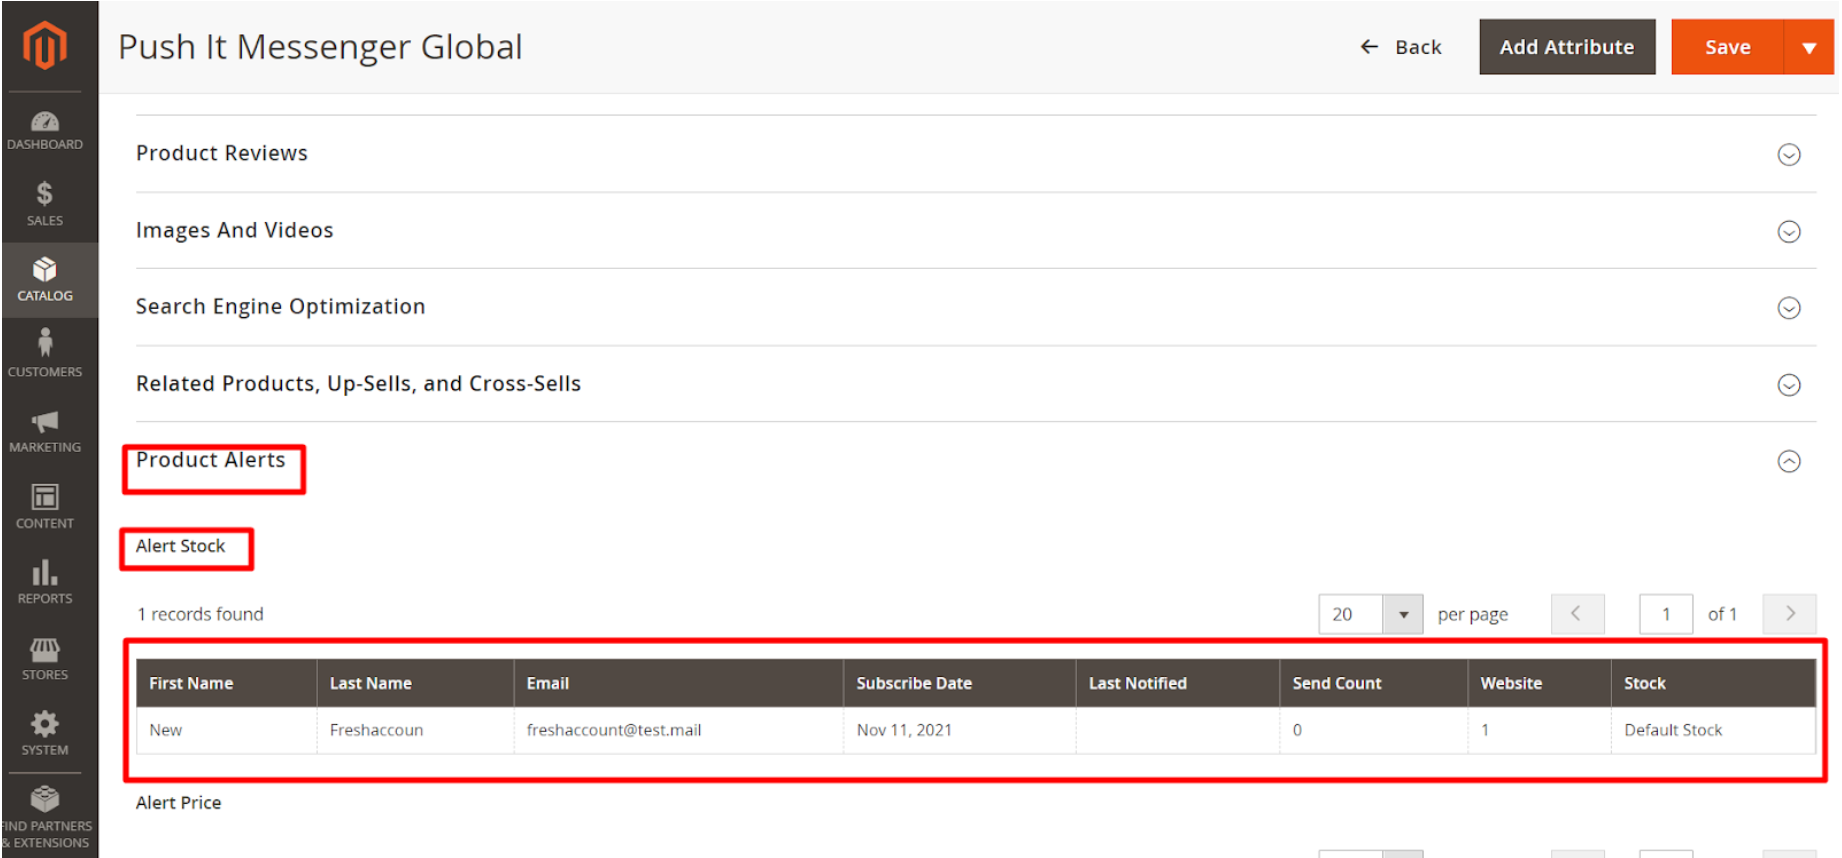Sort by Send Count column header
The width and height of the screenshot is (1842, 858).
[1374, 683]
